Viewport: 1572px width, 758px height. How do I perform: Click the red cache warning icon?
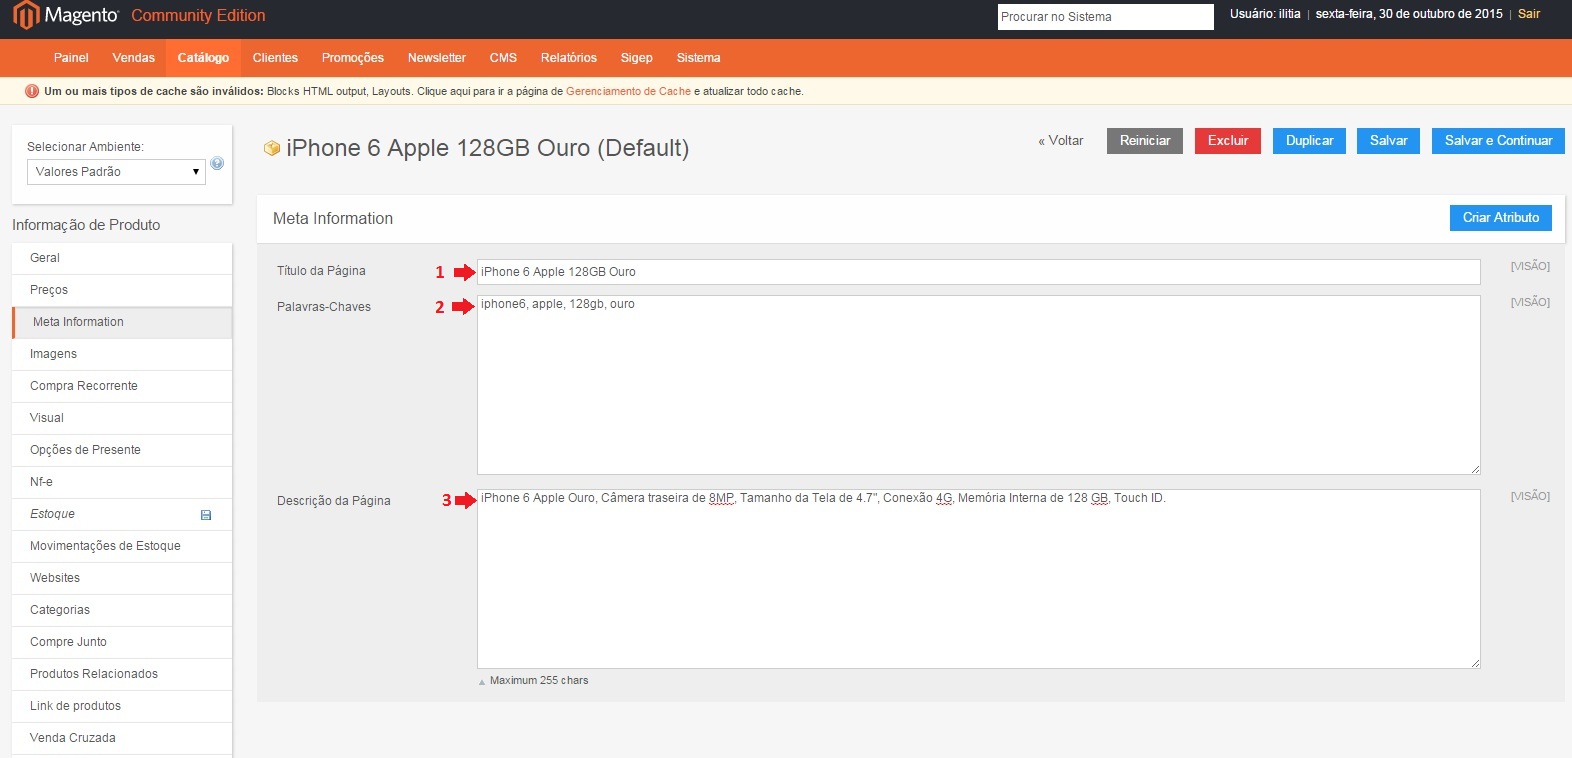coord(31,91)
